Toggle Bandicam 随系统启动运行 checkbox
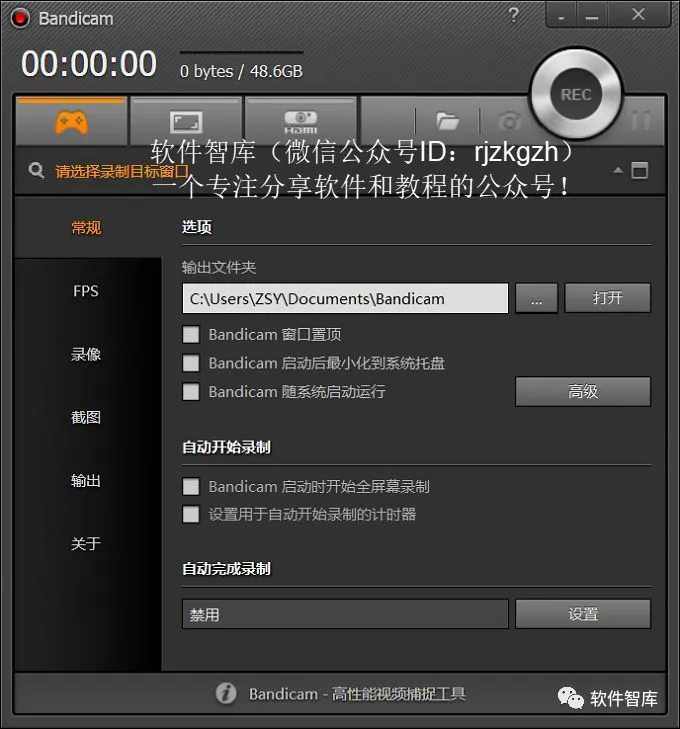The image size is (680, 729). point(191,391)
